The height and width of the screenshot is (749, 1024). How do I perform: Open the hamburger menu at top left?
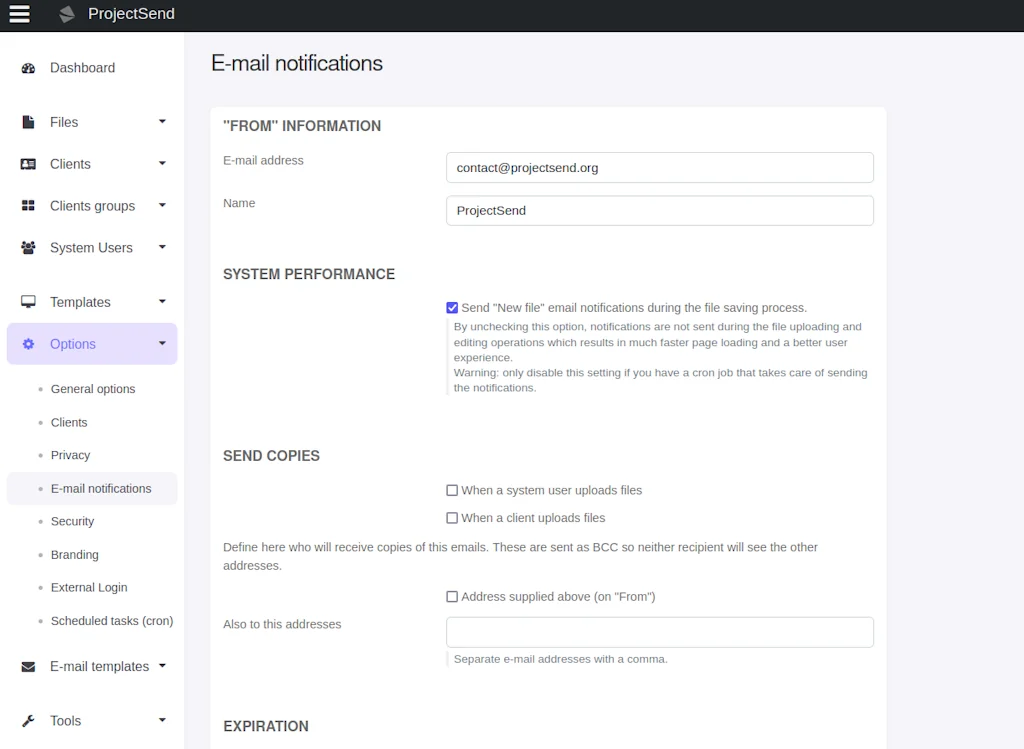19,14
